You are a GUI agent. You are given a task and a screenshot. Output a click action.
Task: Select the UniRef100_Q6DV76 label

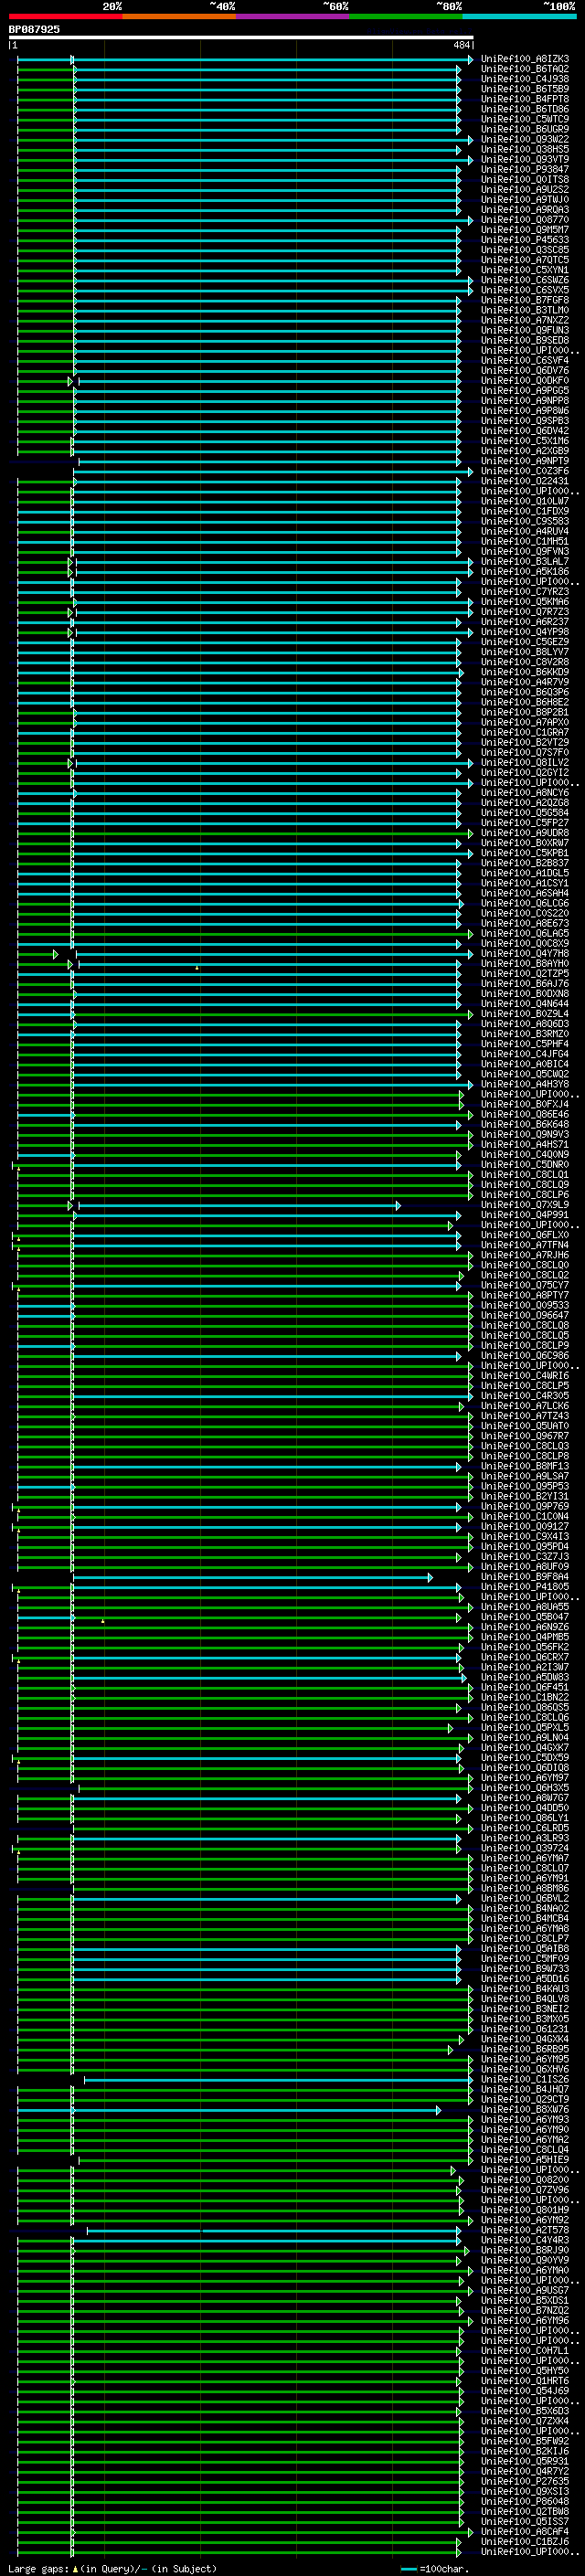tap(525, 371)
